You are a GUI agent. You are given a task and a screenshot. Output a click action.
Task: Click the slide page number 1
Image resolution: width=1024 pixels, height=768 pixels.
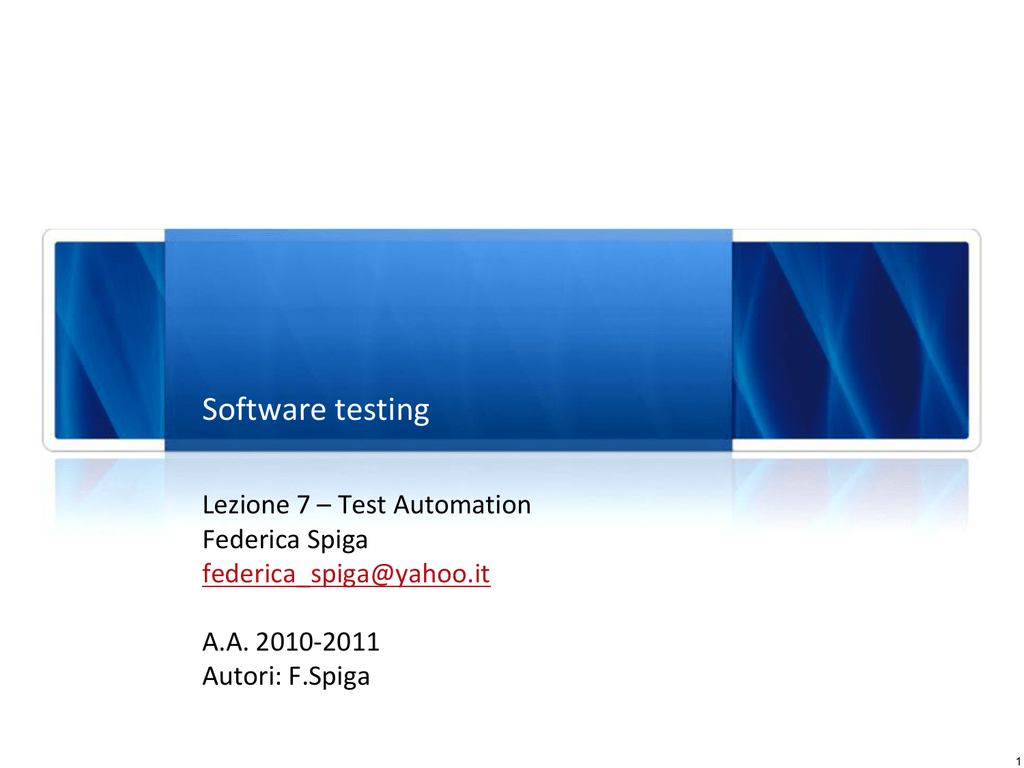(1018, 761)
